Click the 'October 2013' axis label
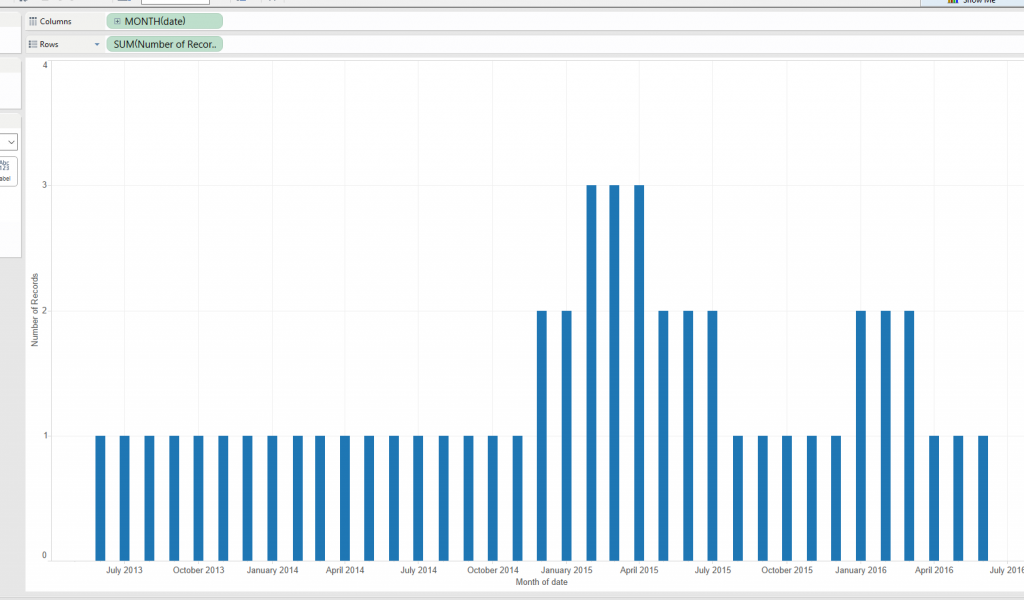The width and height of the screenshot is (1024, 600). [x=199, y=570]
